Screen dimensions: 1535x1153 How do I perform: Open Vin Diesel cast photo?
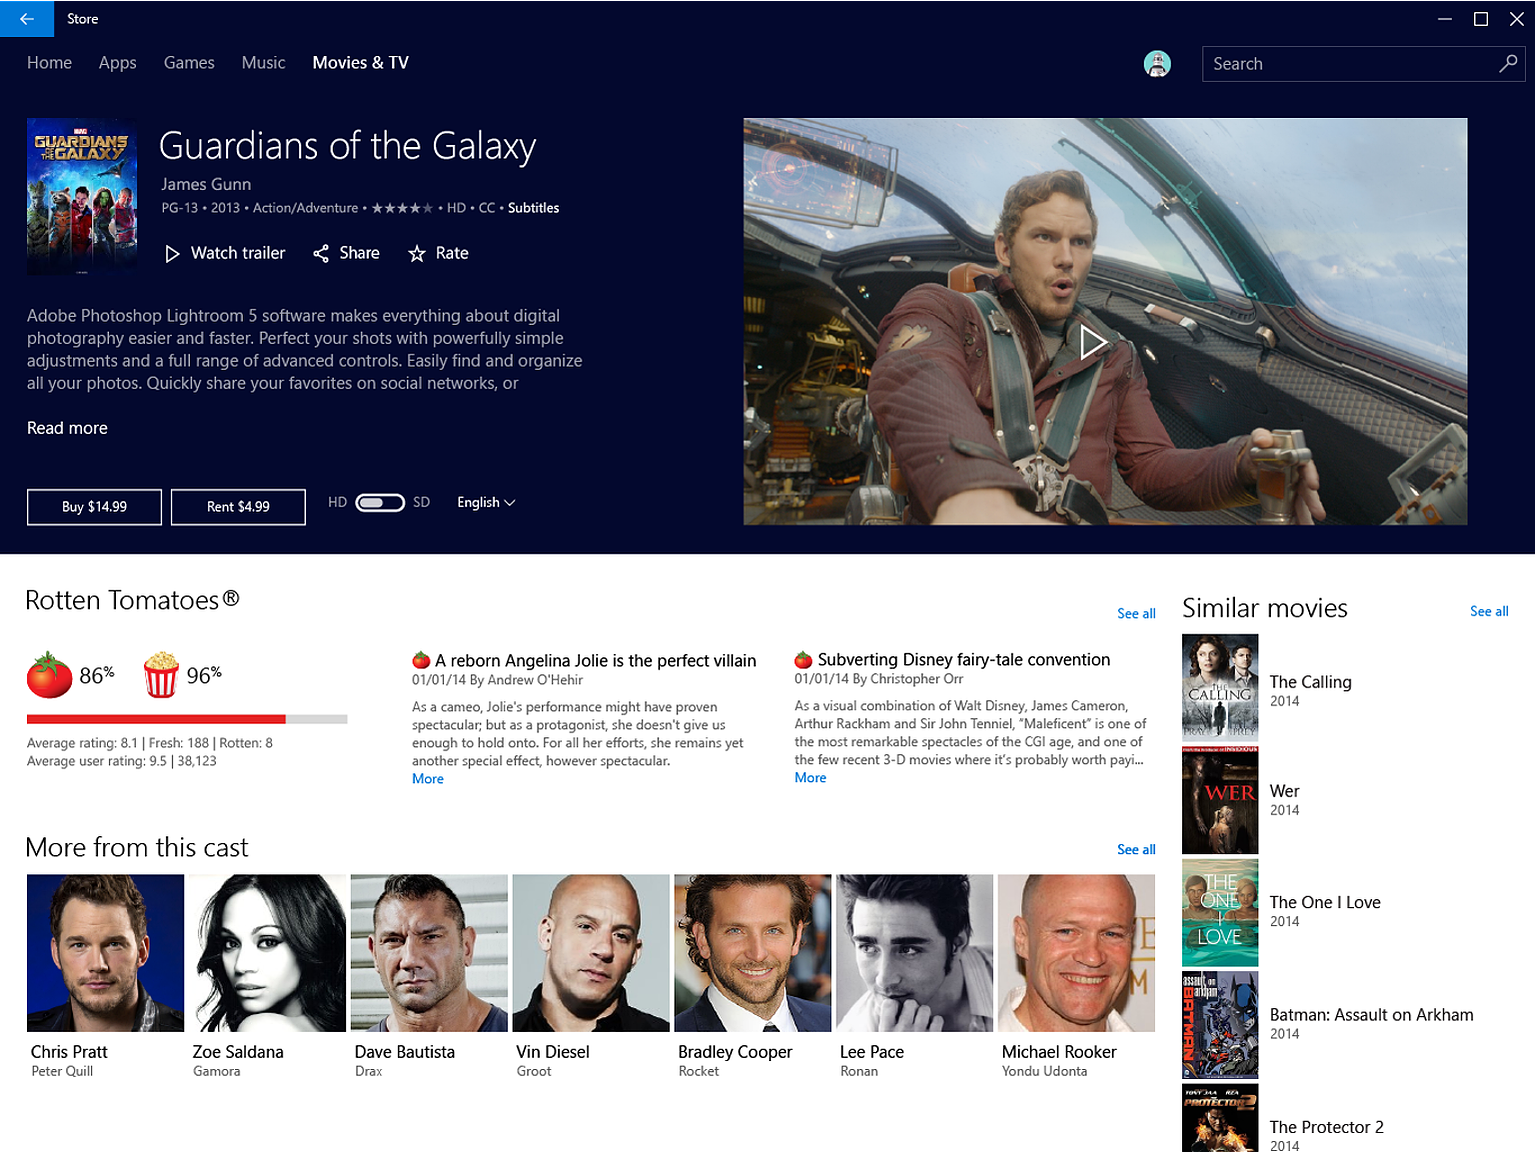point(591,953)
